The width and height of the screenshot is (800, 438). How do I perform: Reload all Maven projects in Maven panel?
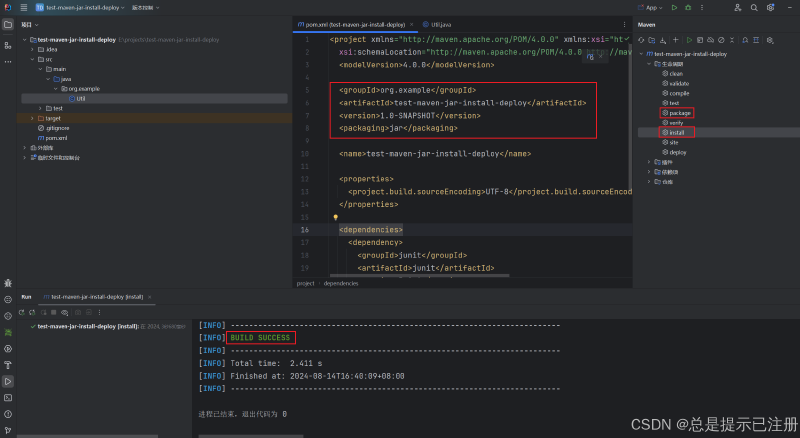click(x=641, y=40)
